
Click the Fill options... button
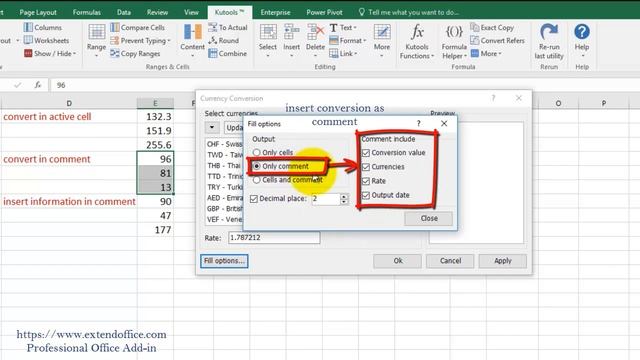click(224, 261)
